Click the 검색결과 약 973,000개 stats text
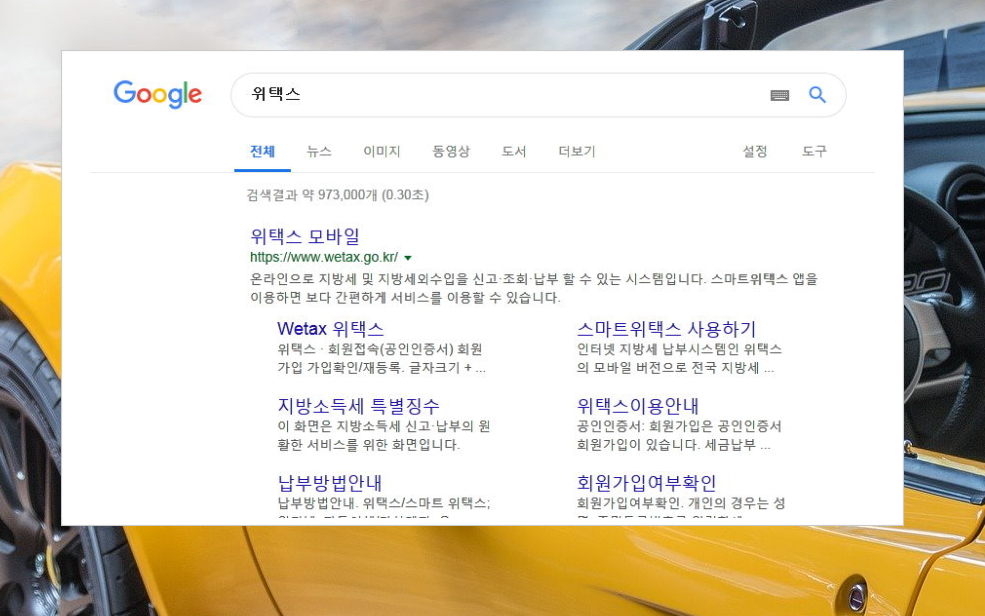The width and height of the screenshot is (985, 616). (x=337, y=195)
